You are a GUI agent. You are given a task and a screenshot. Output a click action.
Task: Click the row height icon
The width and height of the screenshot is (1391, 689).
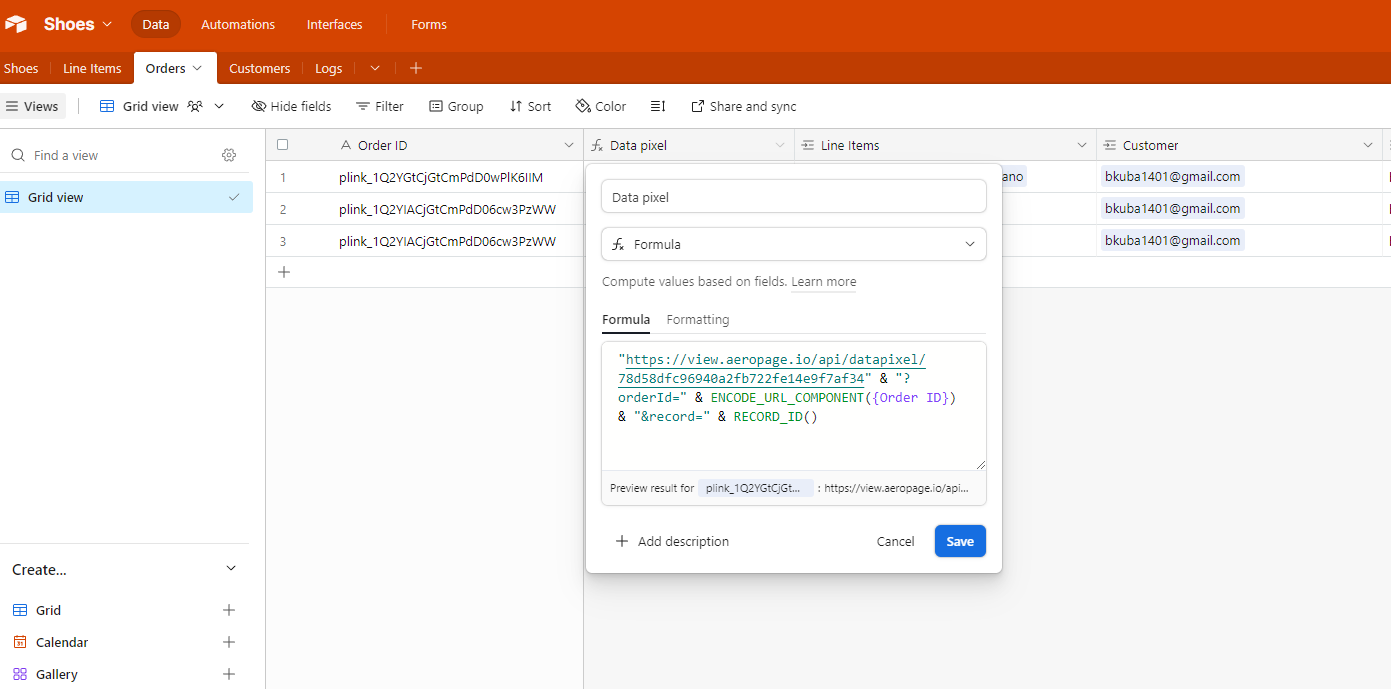pyautogui.click(x=658, y=106)
